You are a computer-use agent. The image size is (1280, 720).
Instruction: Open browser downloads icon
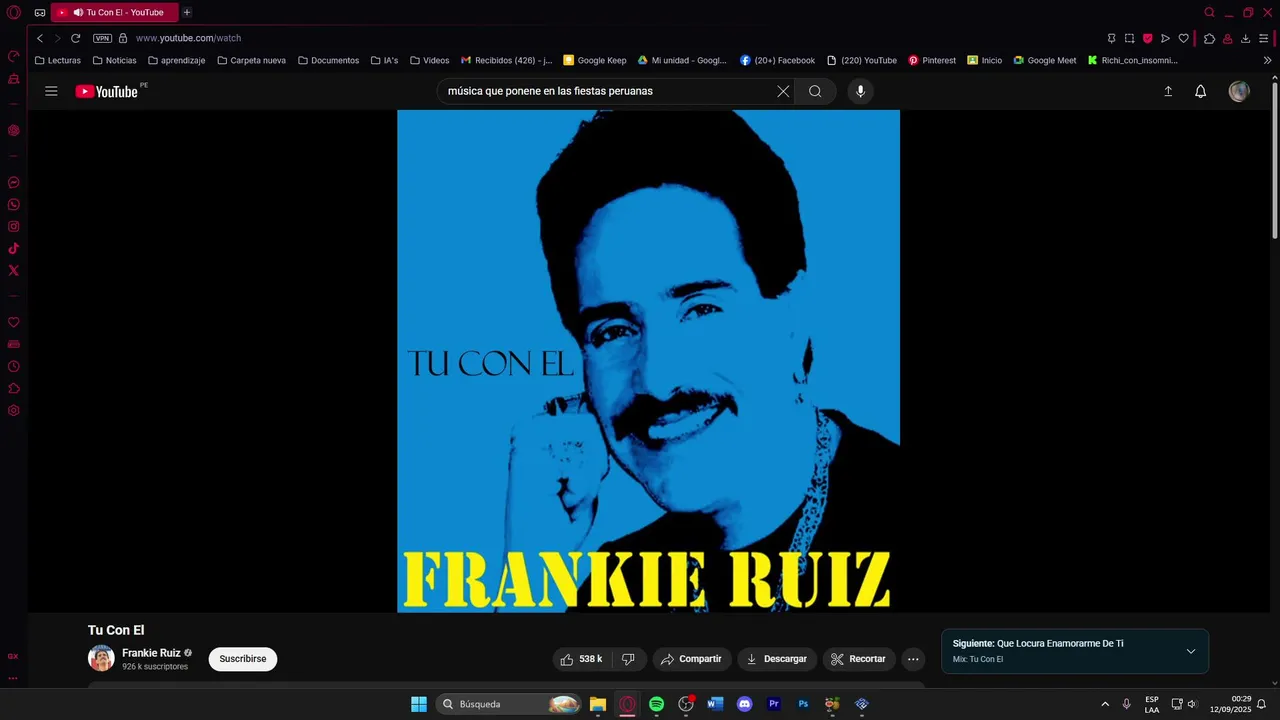coord(1245,38)
